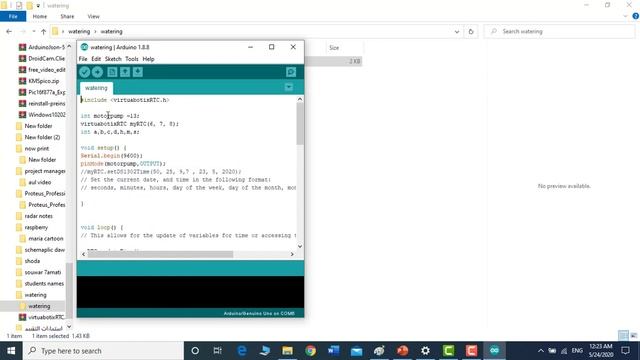Open the Mail app from the taskbar
Viewport: 640px width, 360px height.
[356, 351]
